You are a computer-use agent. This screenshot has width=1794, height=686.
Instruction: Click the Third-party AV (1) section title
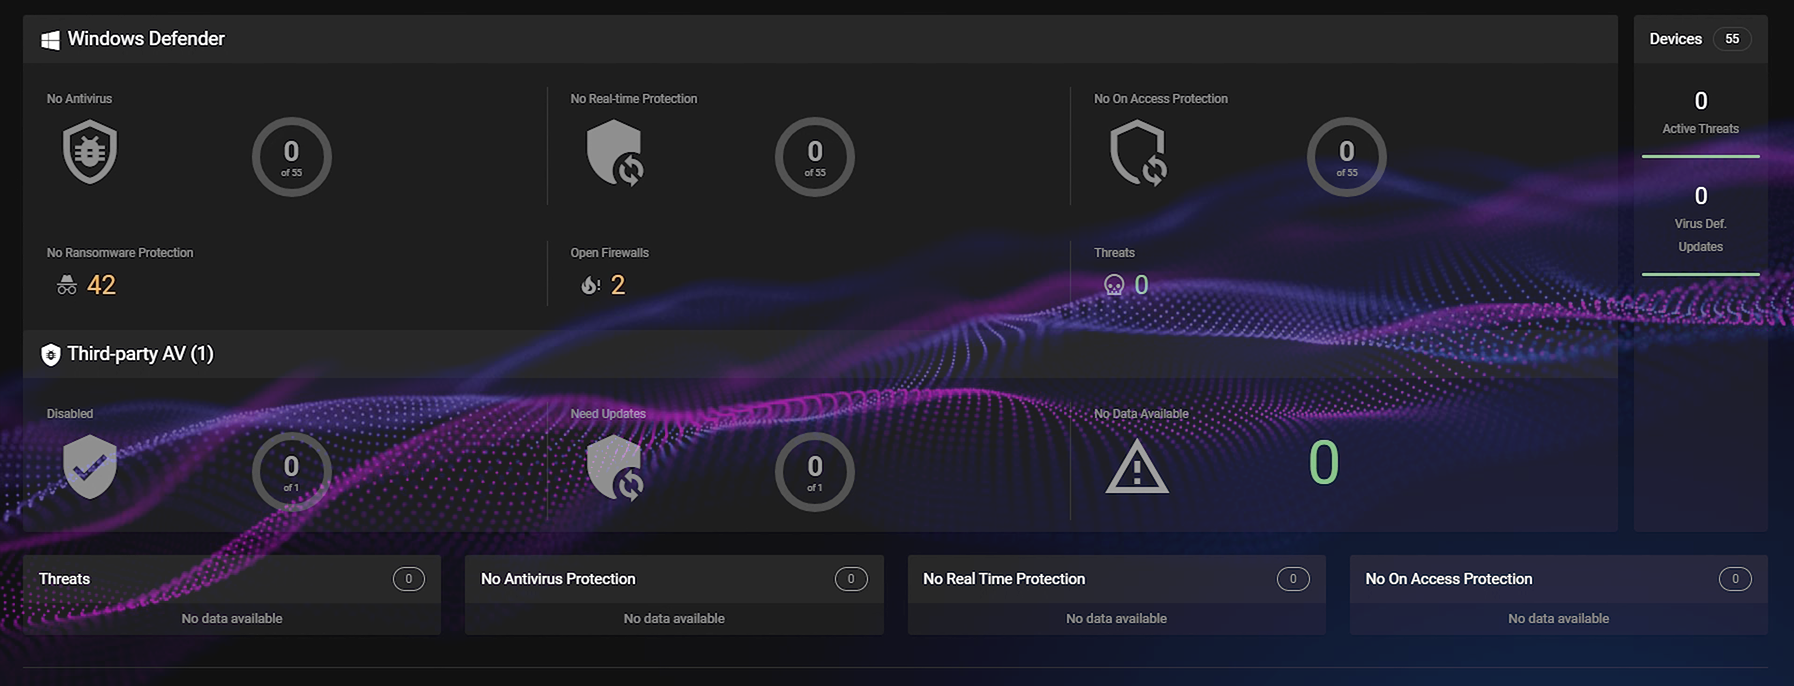(x=140, y=354)
